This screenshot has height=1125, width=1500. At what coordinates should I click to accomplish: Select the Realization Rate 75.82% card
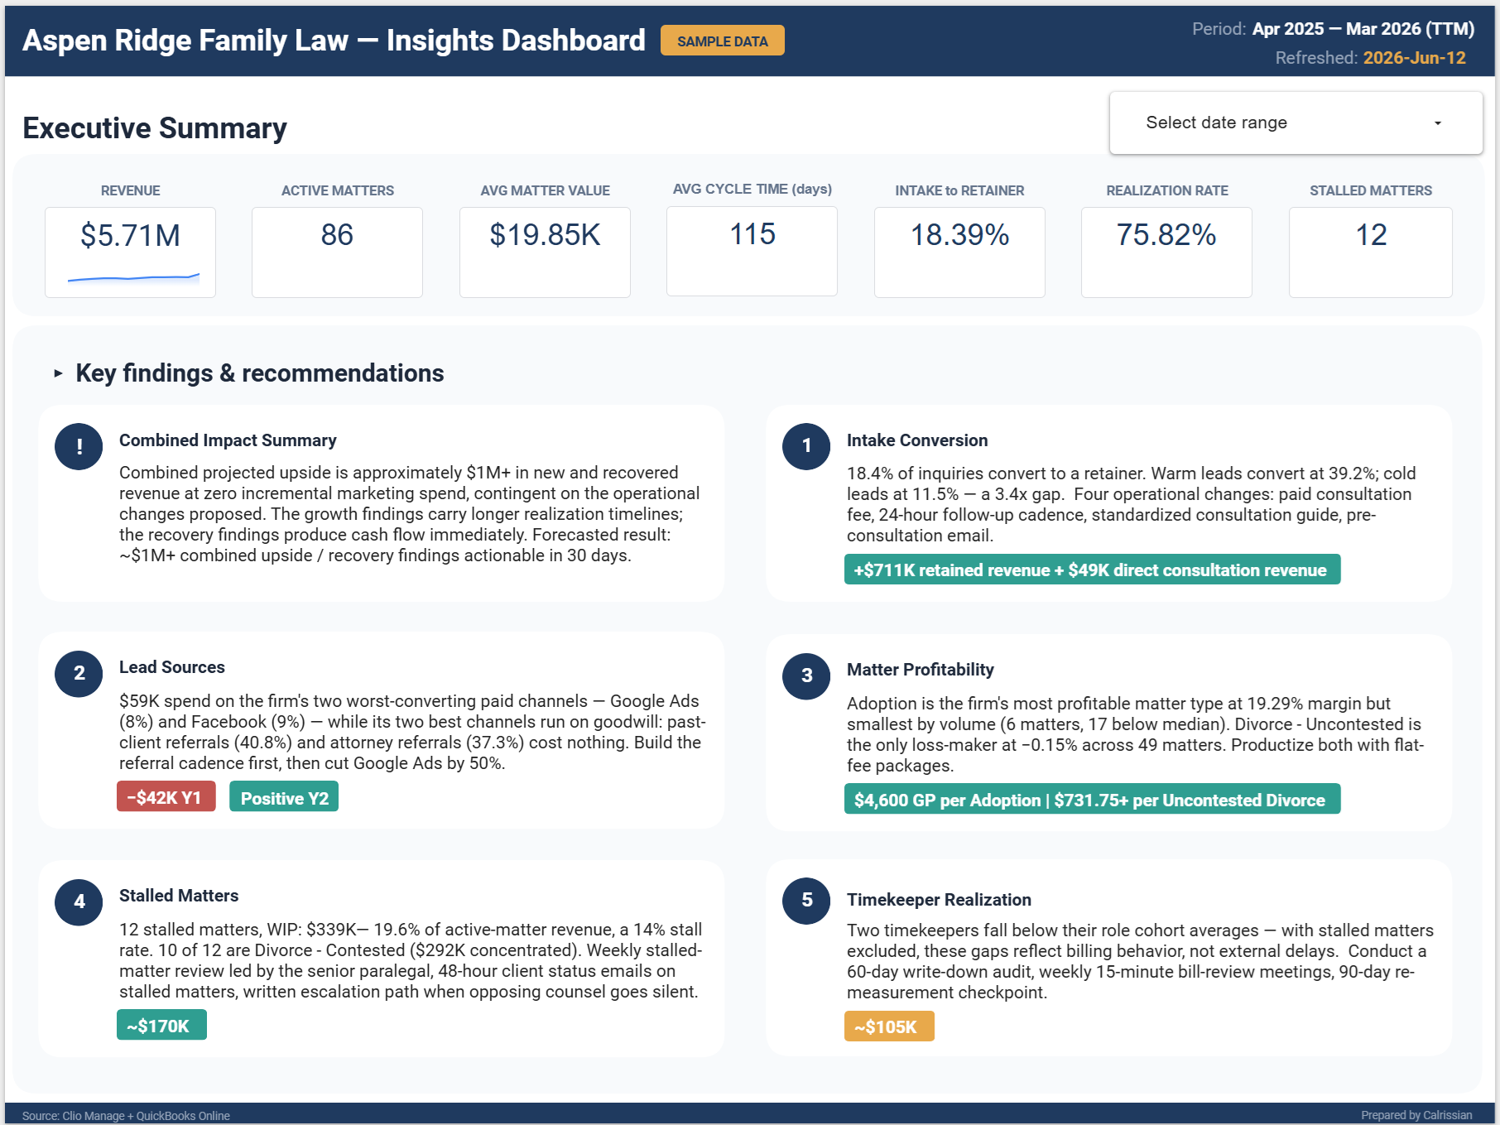pos(1167,252)
